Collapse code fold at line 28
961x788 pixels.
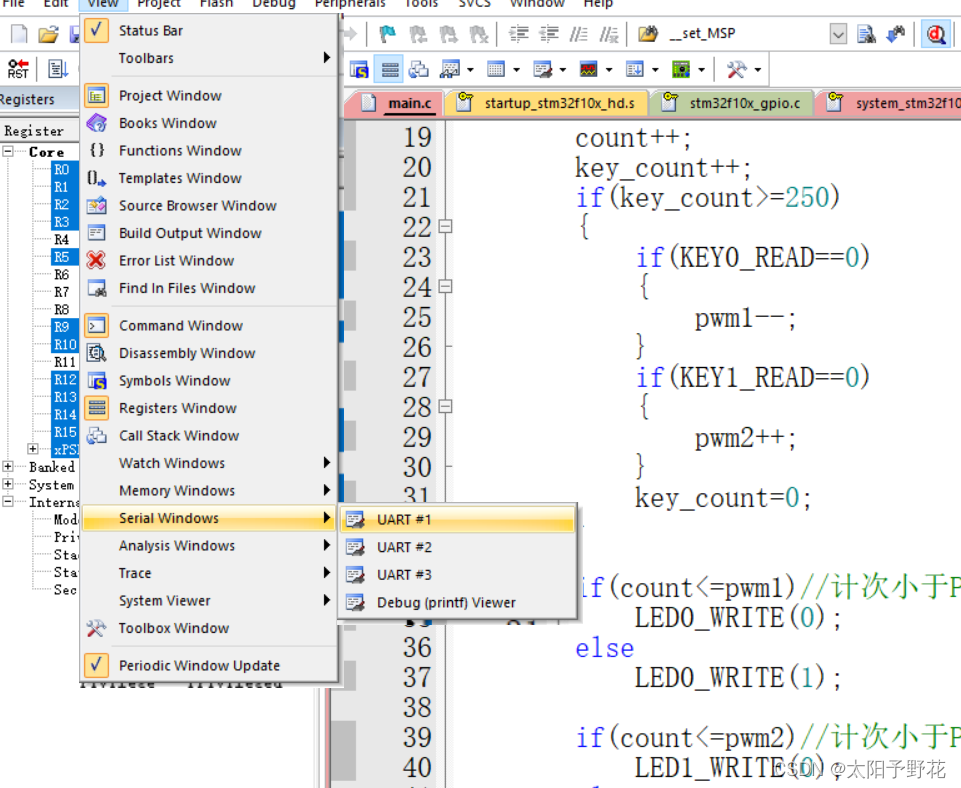click(x=446, y=406)
